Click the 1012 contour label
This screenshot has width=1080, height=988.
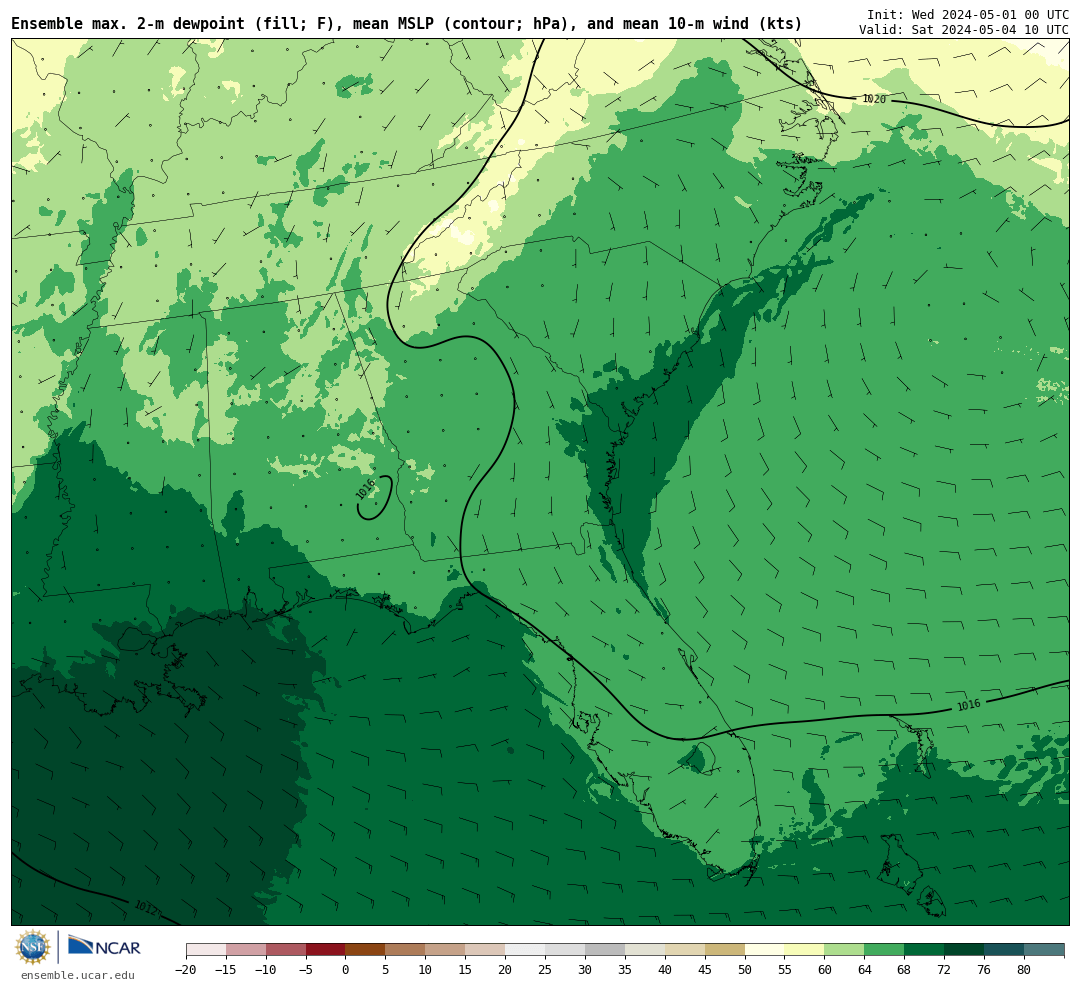[146, 908]
